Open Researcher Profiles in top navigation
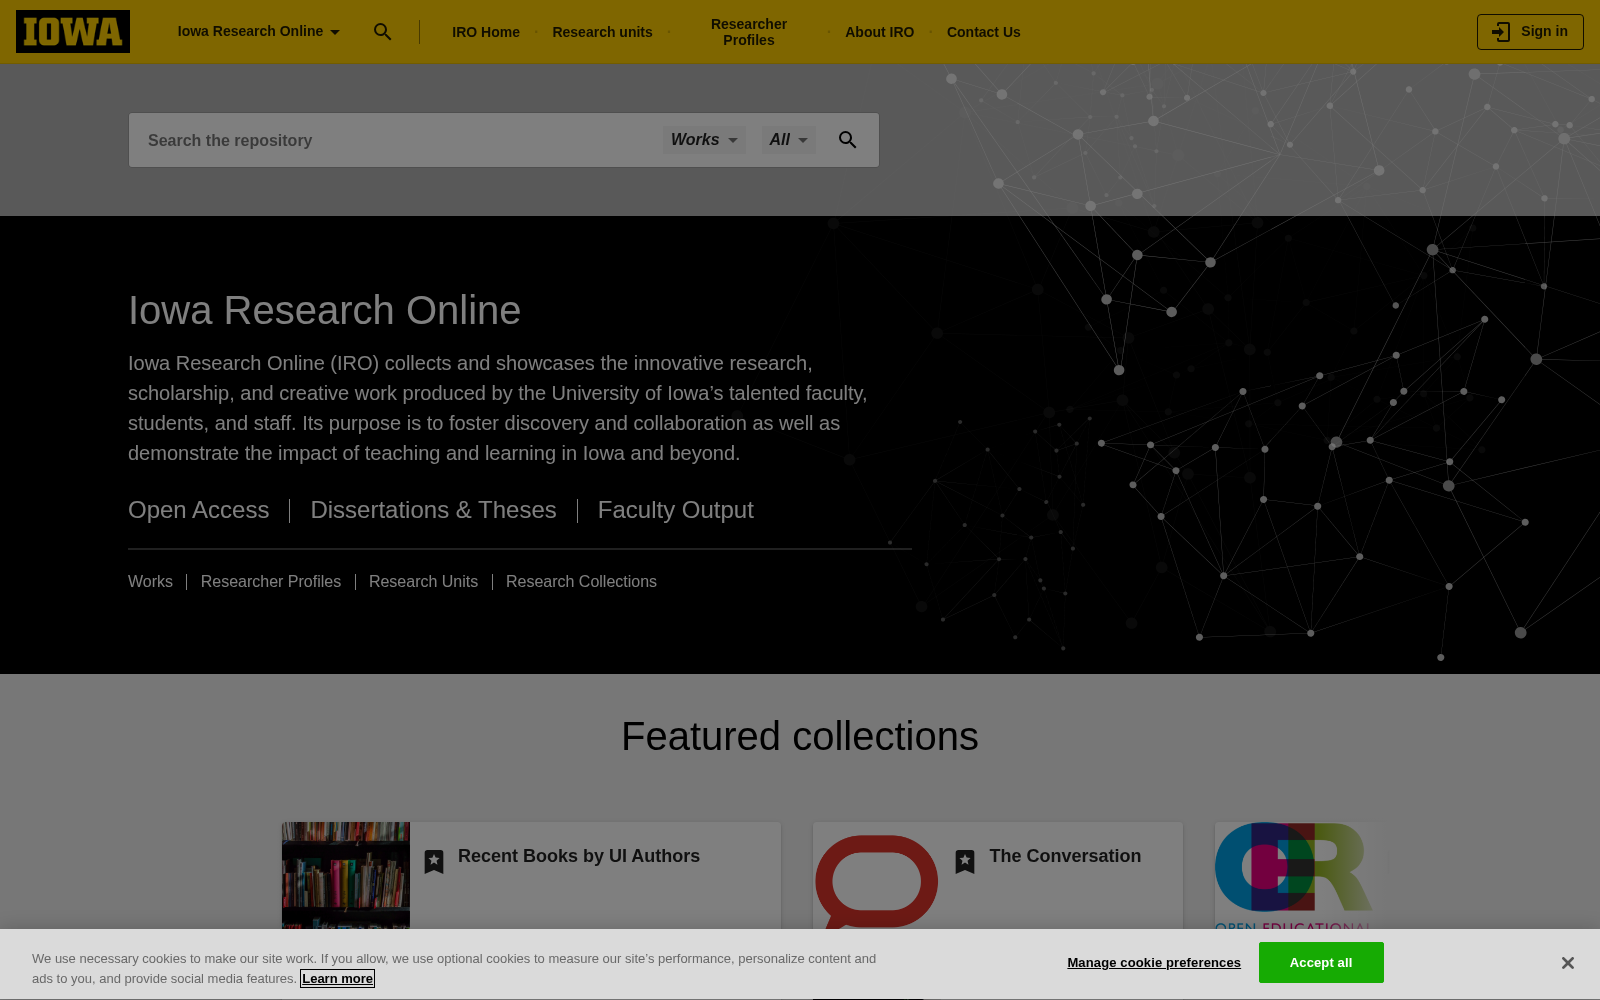 pyautogui.click(x=749, y=32)
